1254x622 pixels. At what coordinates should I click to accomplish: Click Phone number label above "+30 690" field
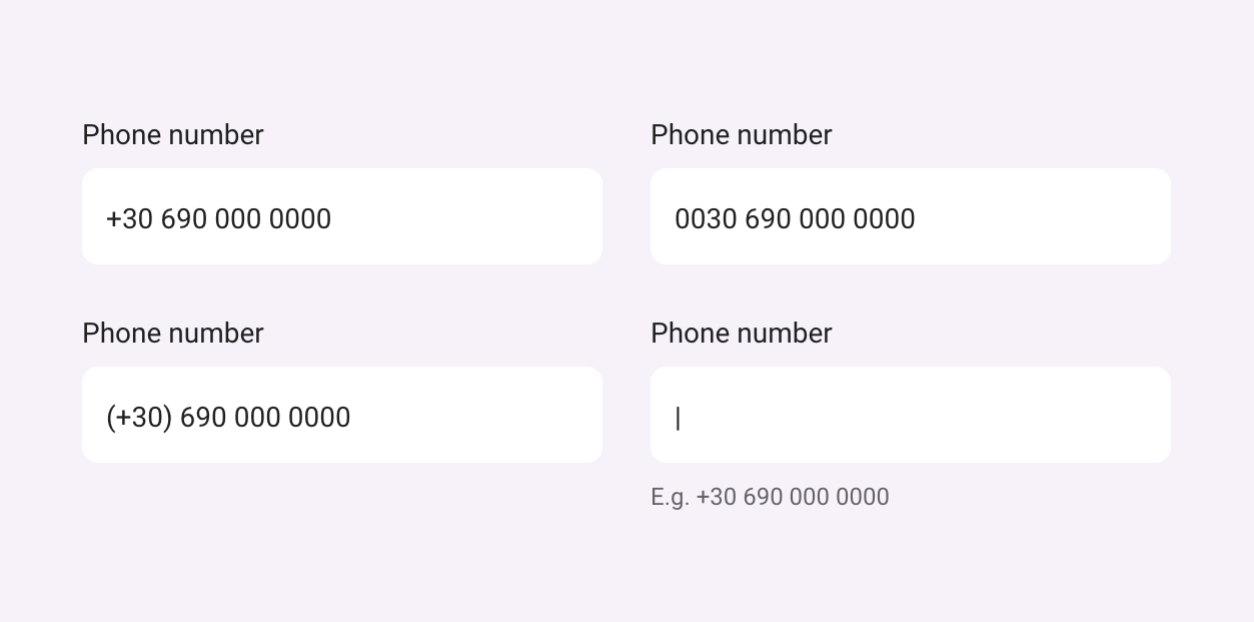tap(172, 135)
